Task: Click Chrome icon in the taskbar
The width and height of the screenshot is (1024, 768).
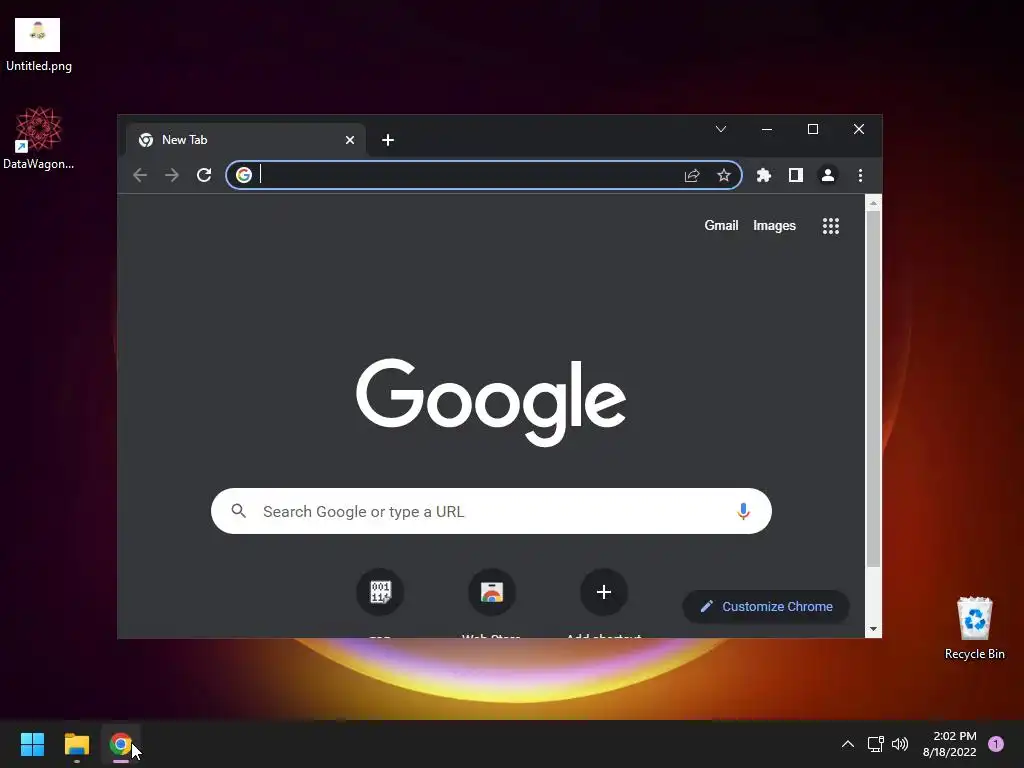Action: click(121, 744)
